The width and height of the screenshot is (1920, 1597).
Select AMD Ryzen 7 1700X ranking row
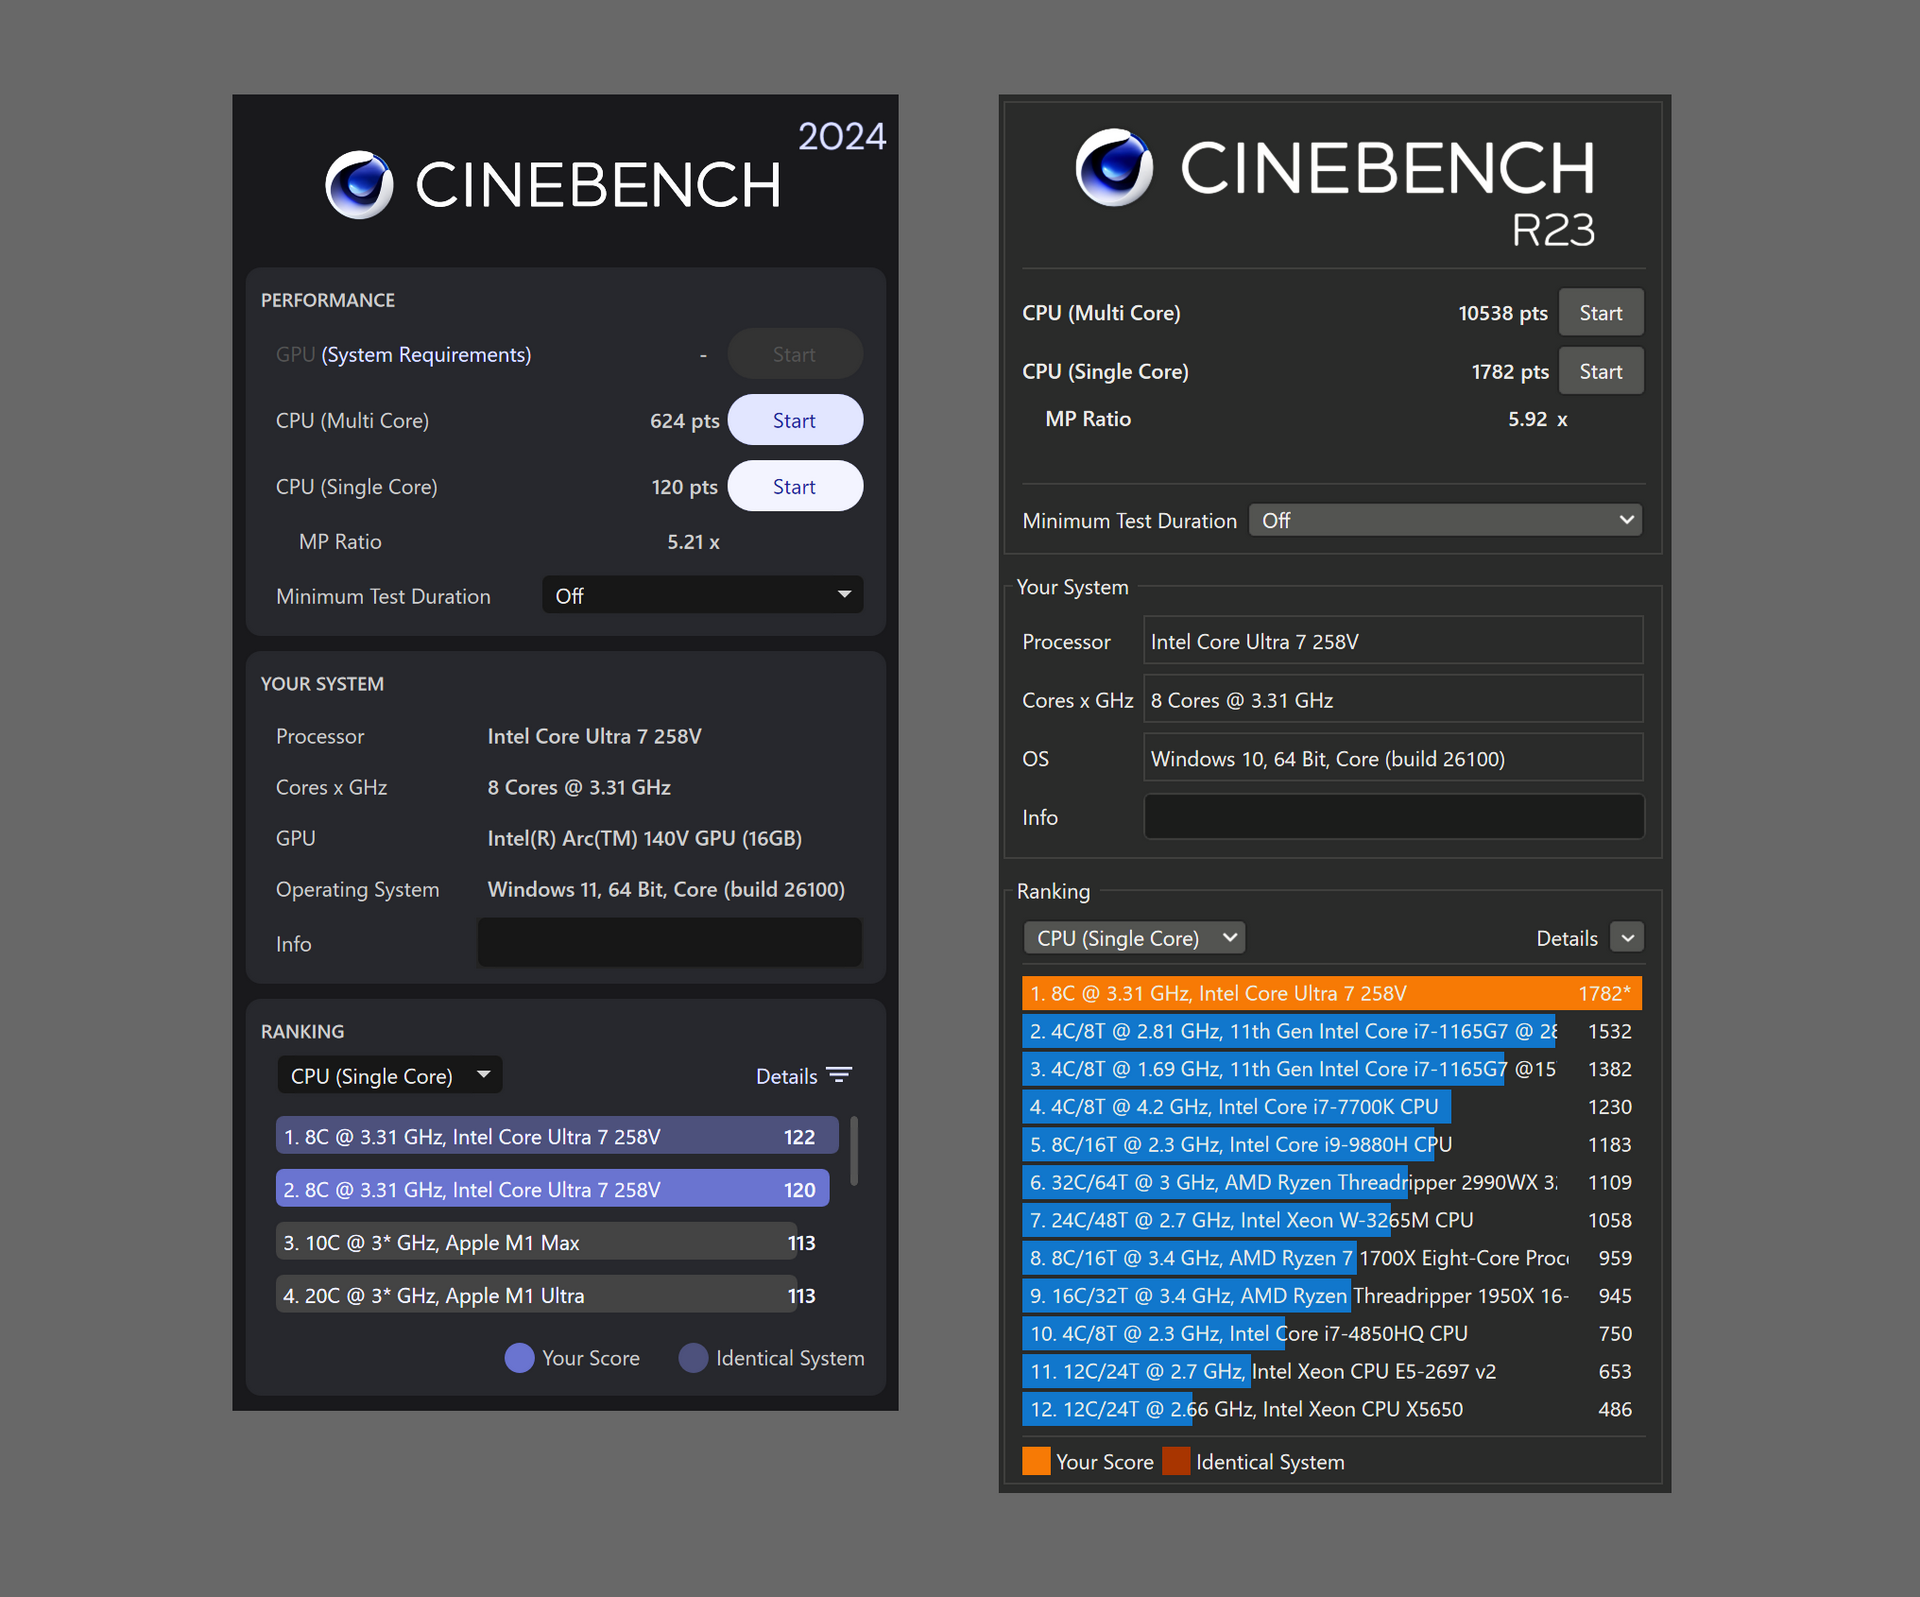click(1331, 1258)
